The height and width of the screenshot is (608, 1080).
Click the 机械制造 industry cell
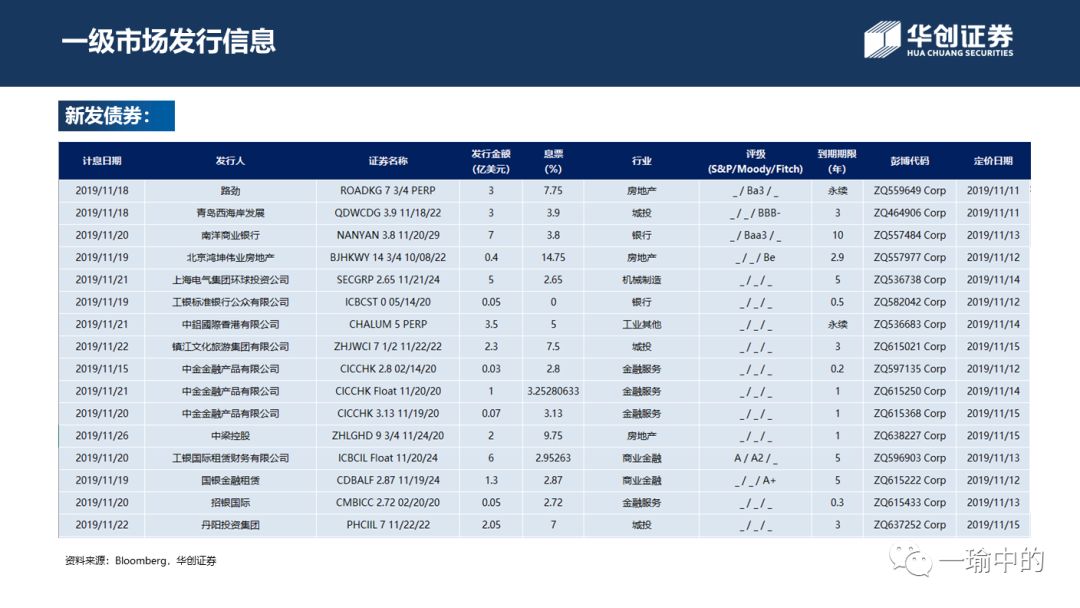click(x=641, y=280)
